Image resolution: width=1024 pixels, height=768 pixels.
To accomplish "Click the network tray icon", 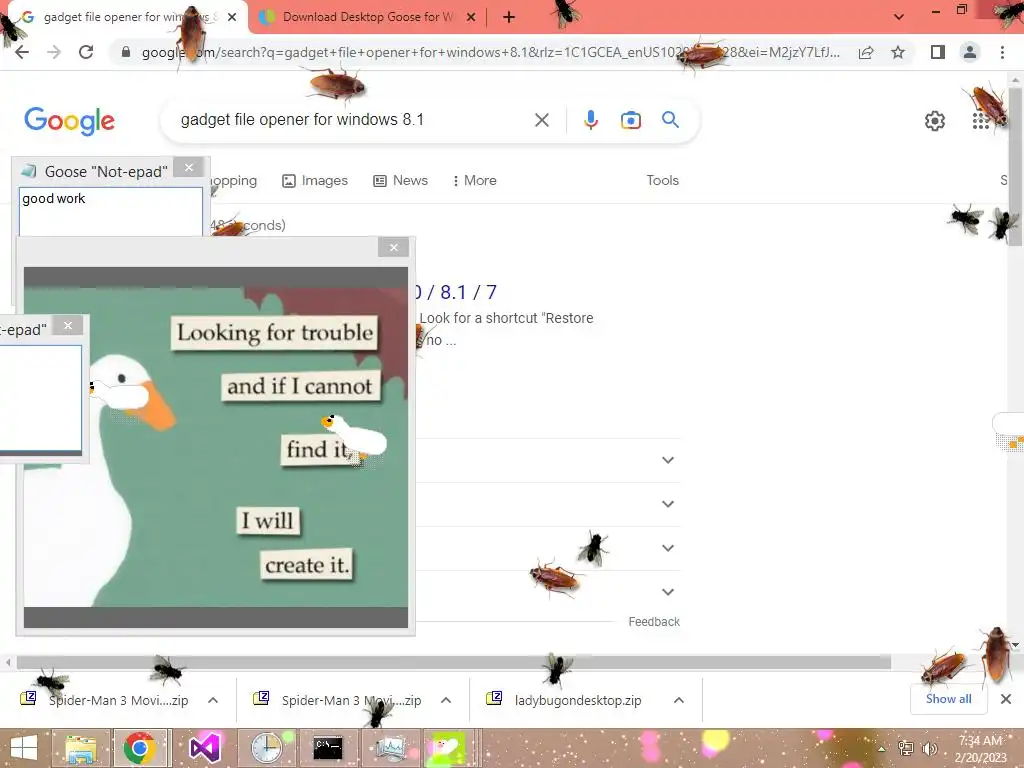I will (x=906, y=748).
